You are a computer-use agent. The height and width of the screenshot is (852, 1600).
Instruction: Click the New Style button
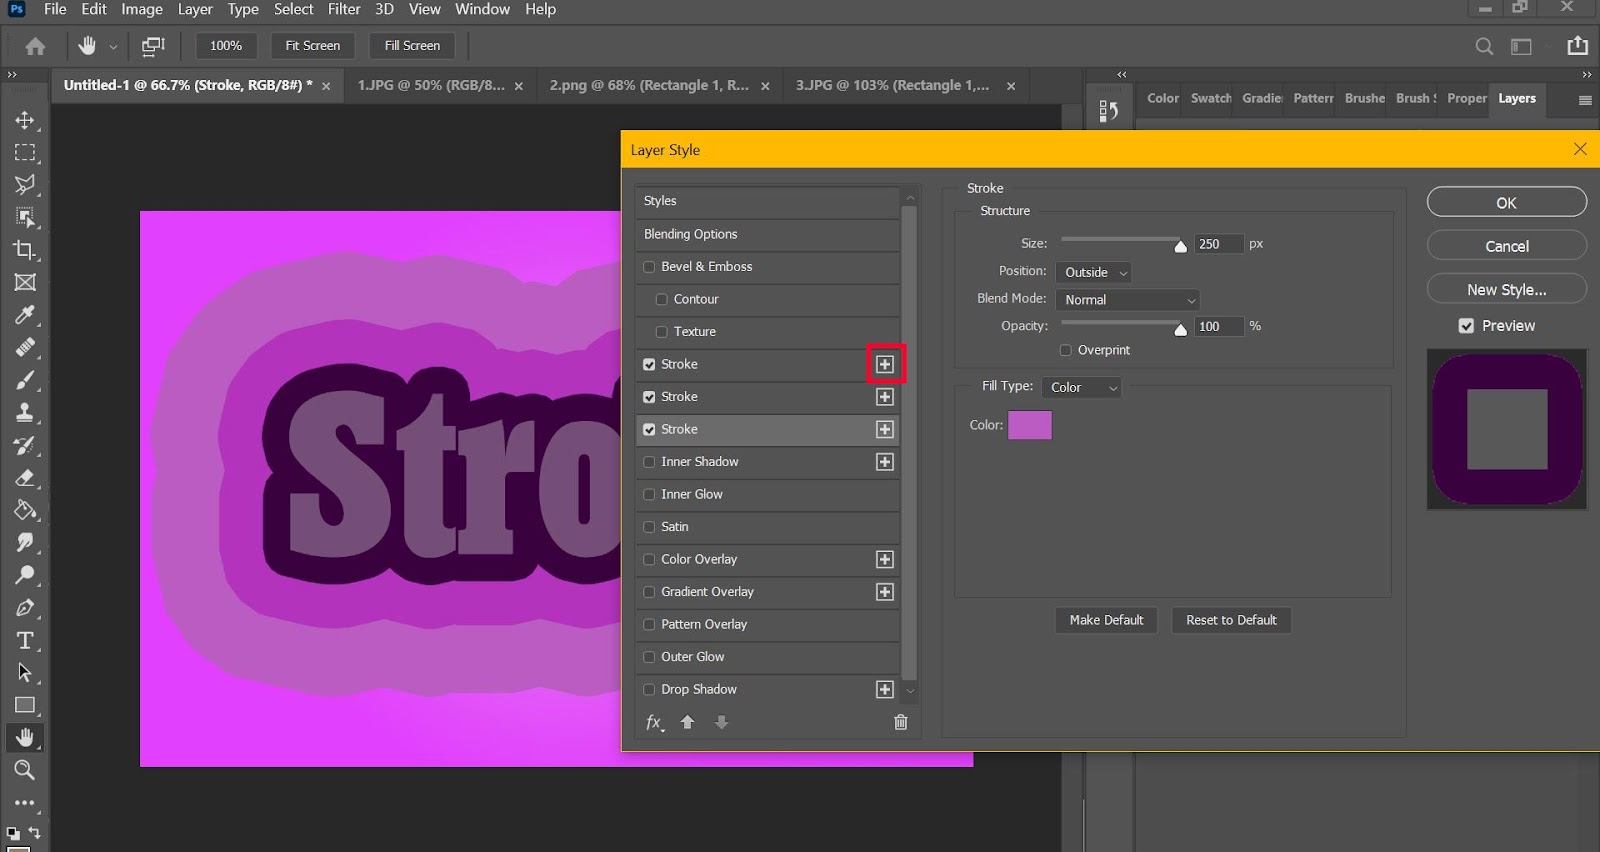[x=1506, y=289]
